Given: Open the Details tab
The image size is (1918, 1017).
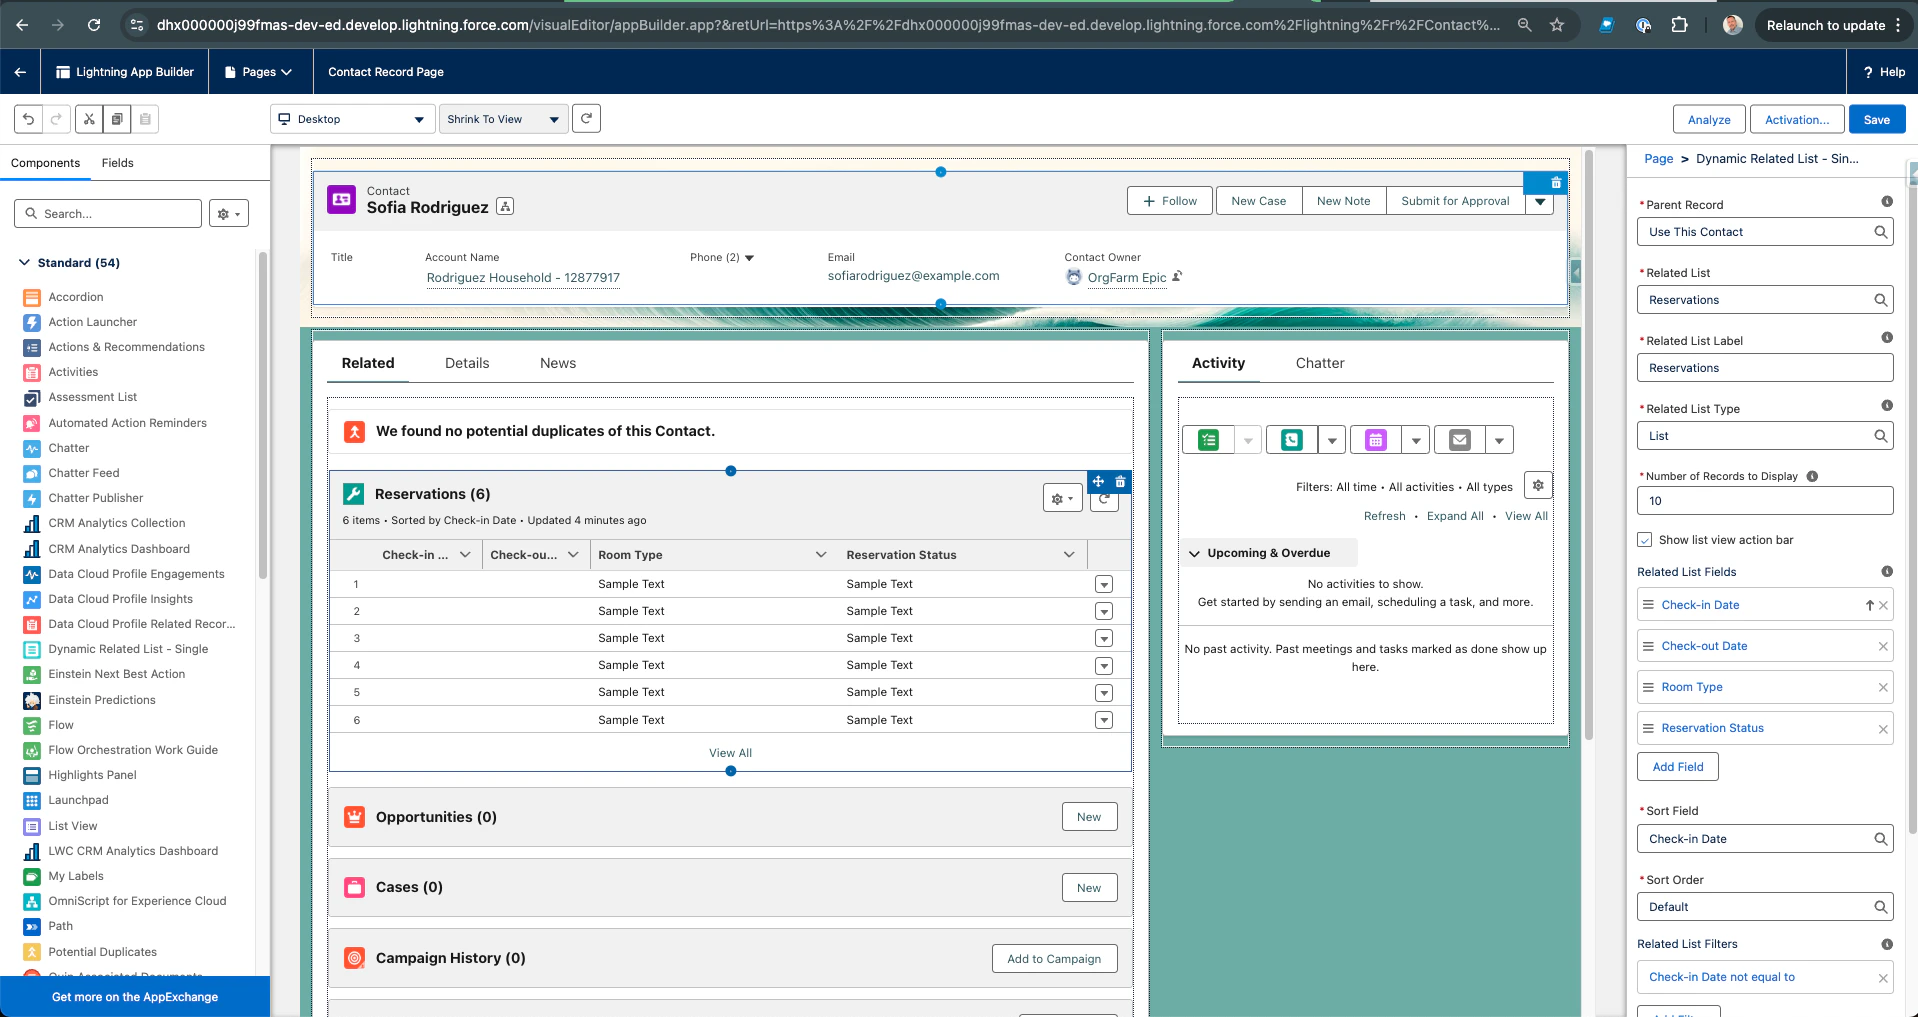Looking at the screenshot, I should (x=467, y=363).
